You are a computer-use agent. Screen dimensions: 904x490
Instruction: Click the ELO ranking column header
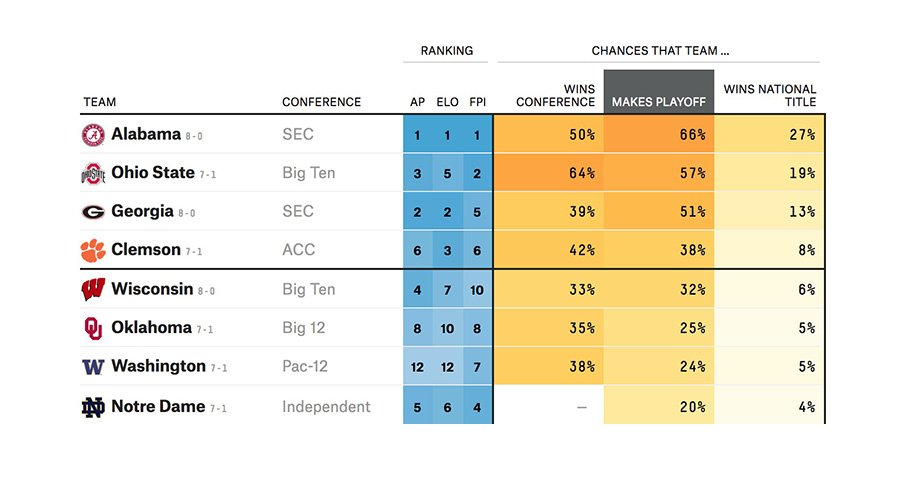pyautogui.click(x=447, y=102)
